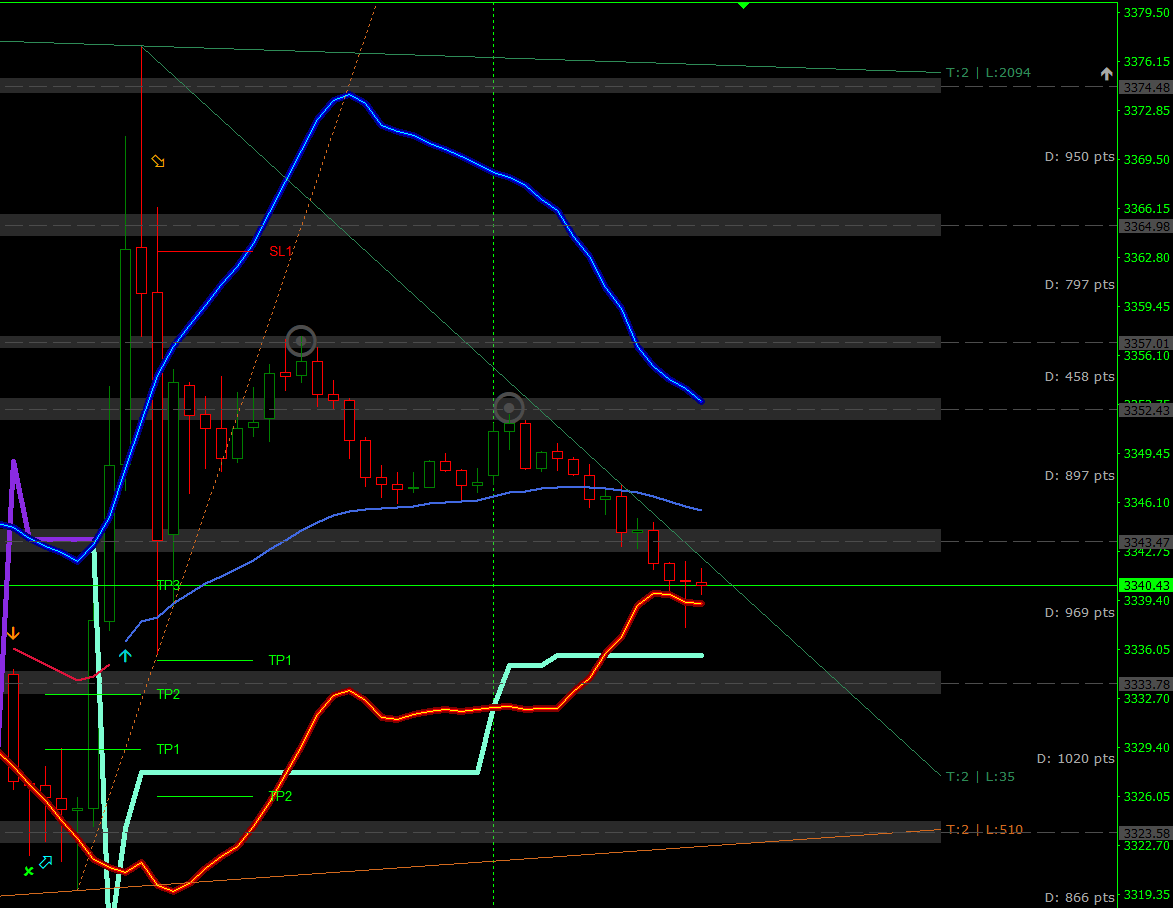Select the gray circle marker at the 3357.01 level
The width and height of the screenshot is (1173, 908).
point(301,340)
